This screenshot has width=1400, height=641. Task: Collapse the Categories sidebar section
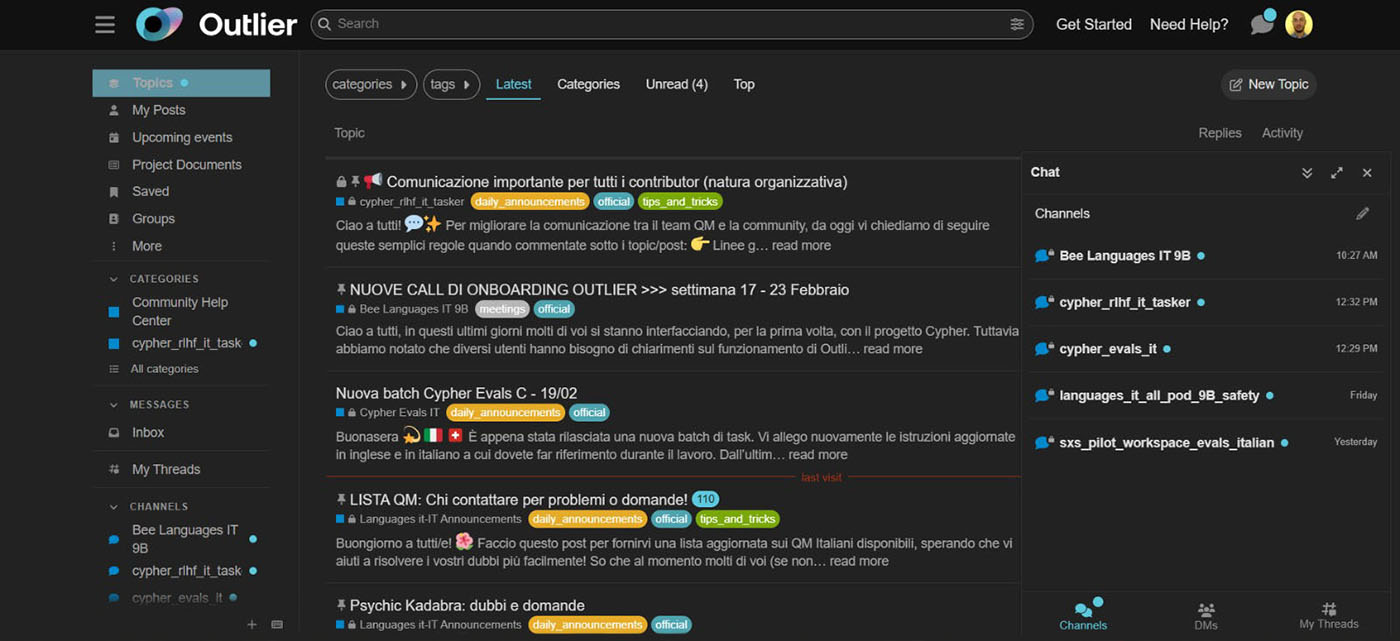click(113, 279)
